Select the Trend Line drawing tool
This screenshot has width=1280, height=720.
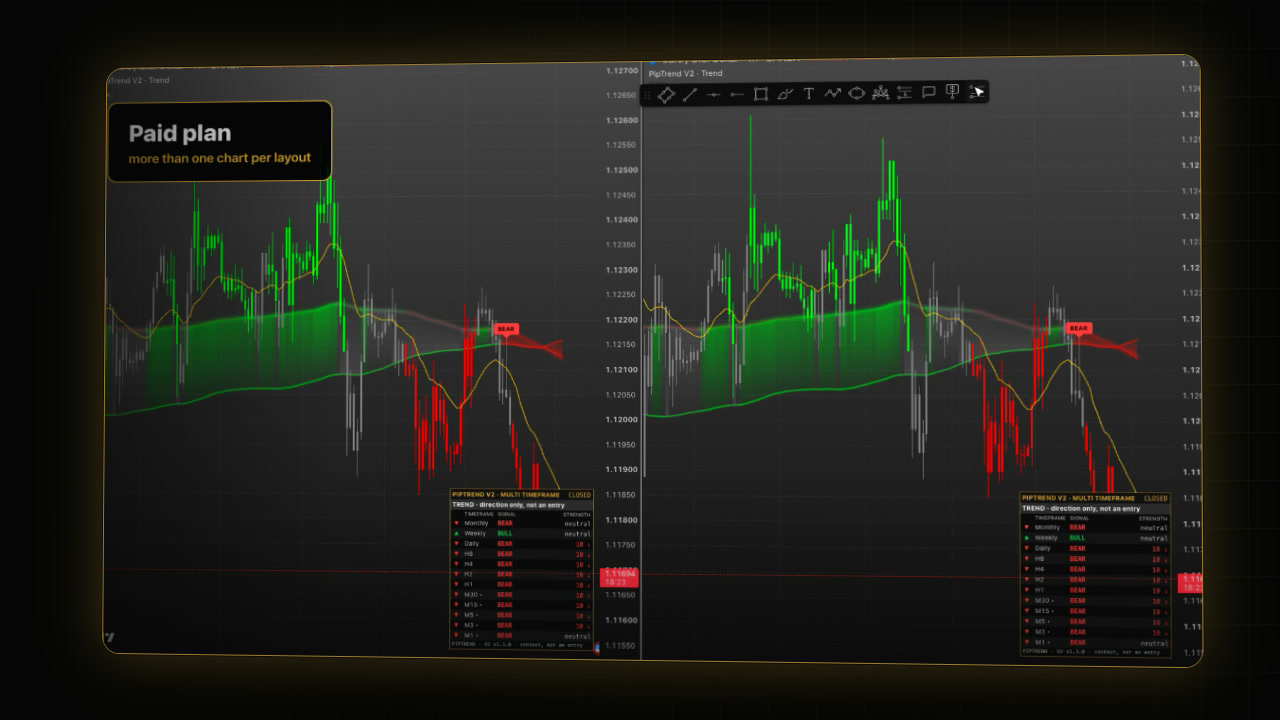[690, 94]
